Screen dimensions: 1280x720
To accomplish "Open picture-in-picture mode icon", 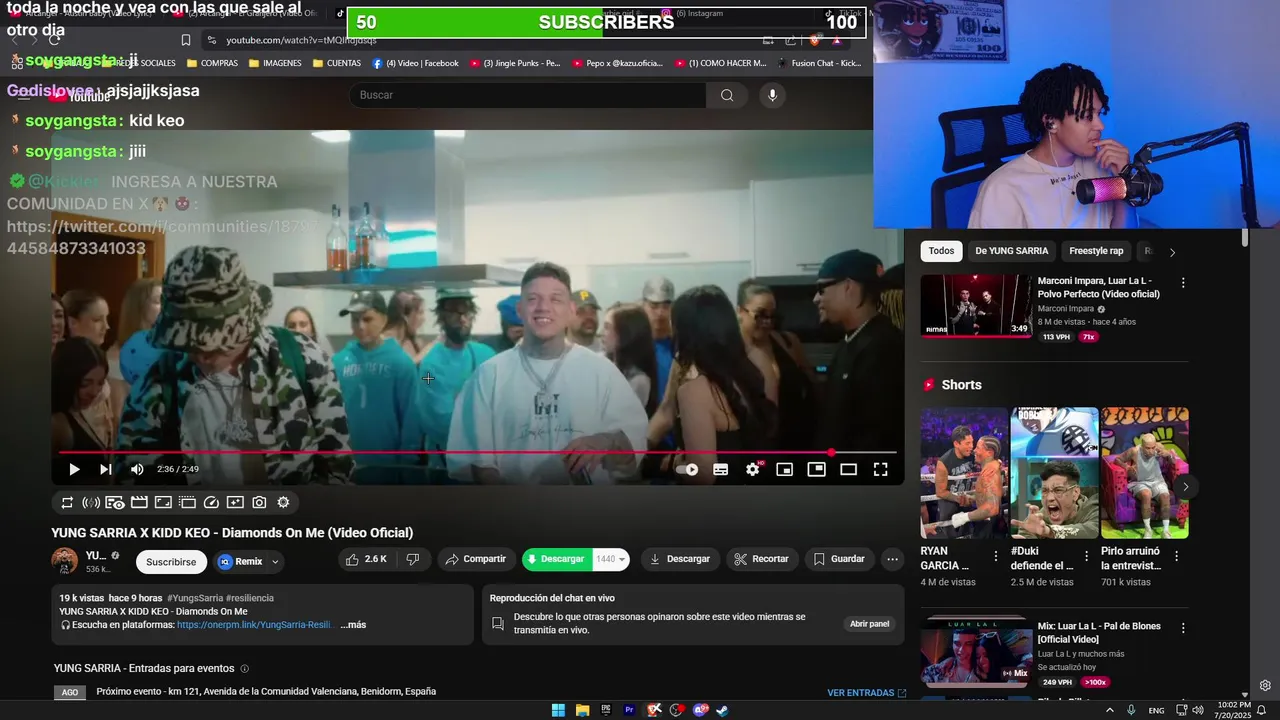I will tap(817, 469).
